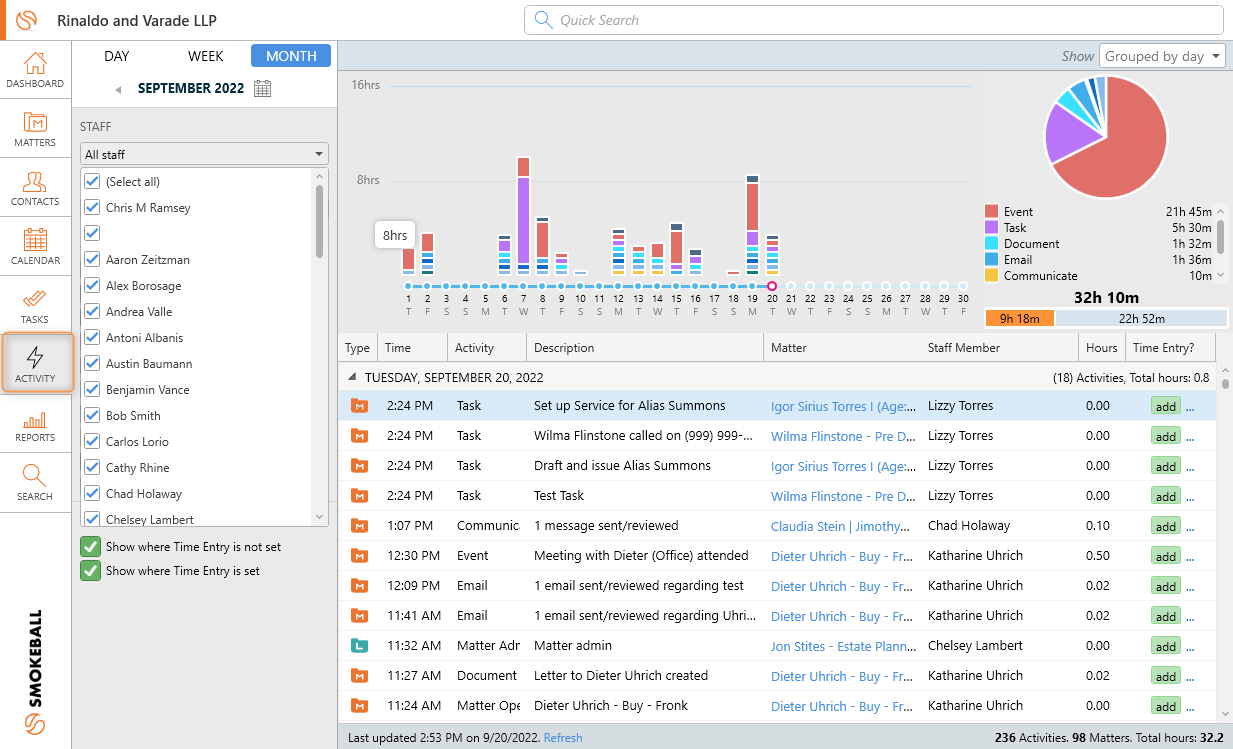Go to Matters in the sidebar
This screenshot has height=749, width=1233.
tap(35, 128)
